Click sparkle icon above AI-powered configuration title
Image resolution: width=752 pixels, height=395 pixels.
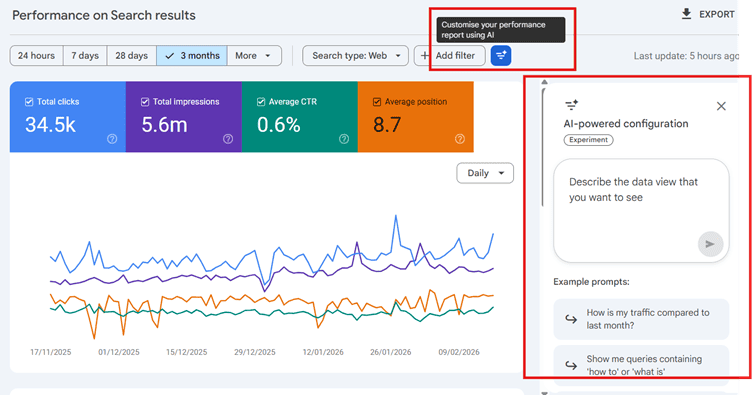pyautogui.click(x=571, y=105)
